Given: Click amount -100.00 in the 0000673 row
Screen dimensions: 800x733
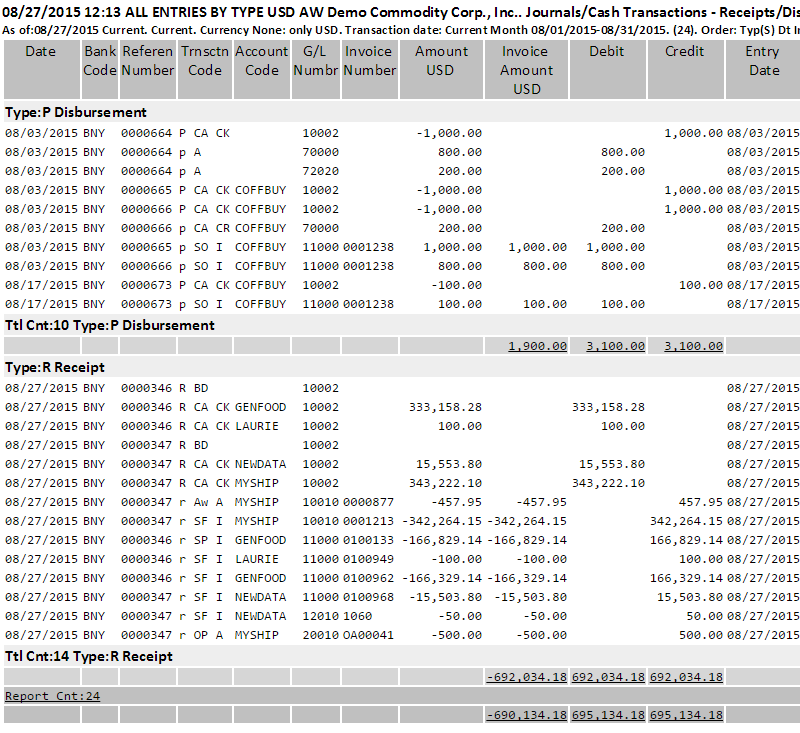Looking at the screenshot, I should click(457, 285).
